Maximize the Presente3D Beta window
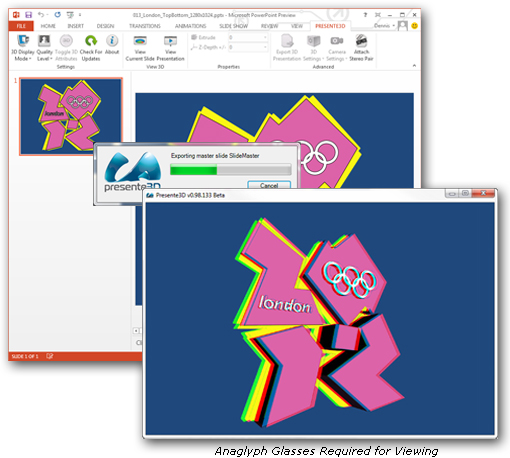 click(465, 193)
